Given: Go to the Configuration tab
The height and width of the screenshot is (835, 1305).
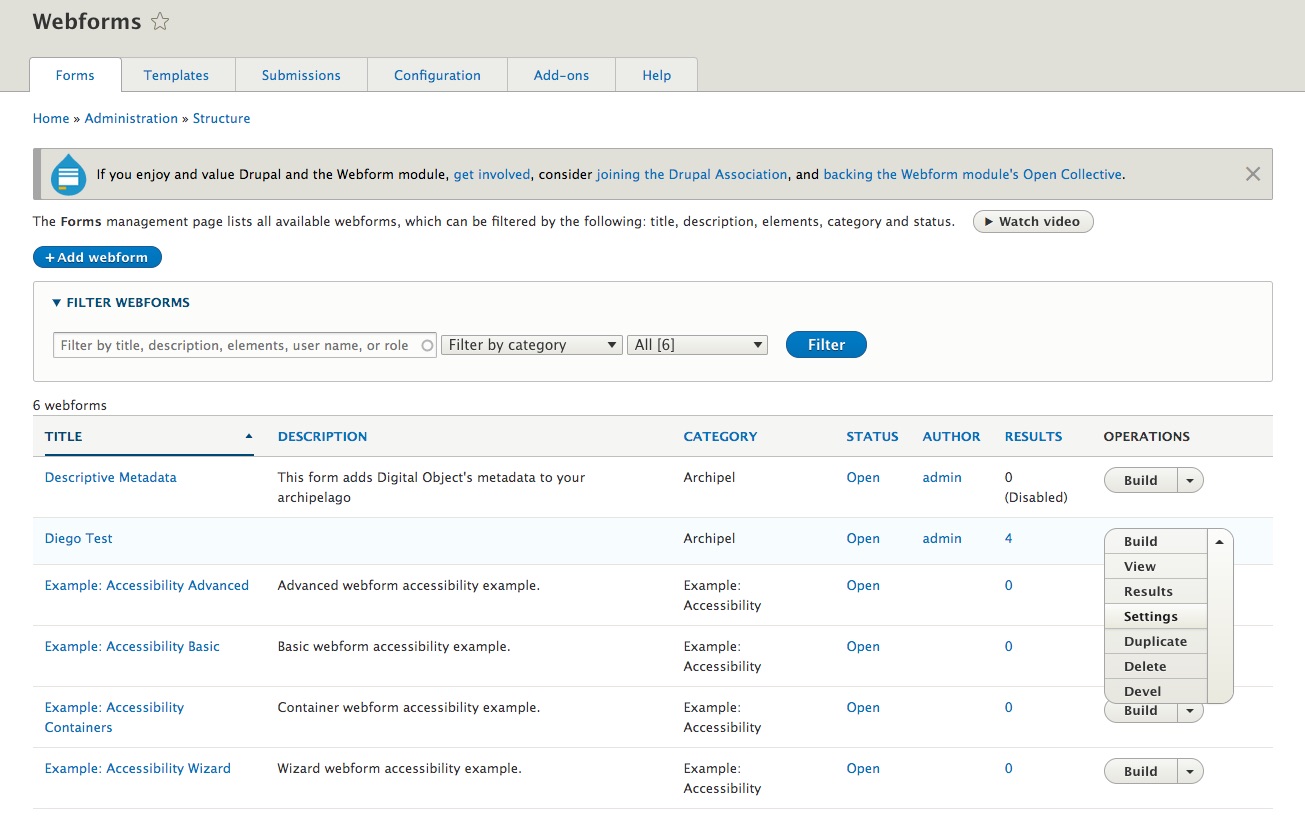Looking at the screenshot, I should pos(437,75).
